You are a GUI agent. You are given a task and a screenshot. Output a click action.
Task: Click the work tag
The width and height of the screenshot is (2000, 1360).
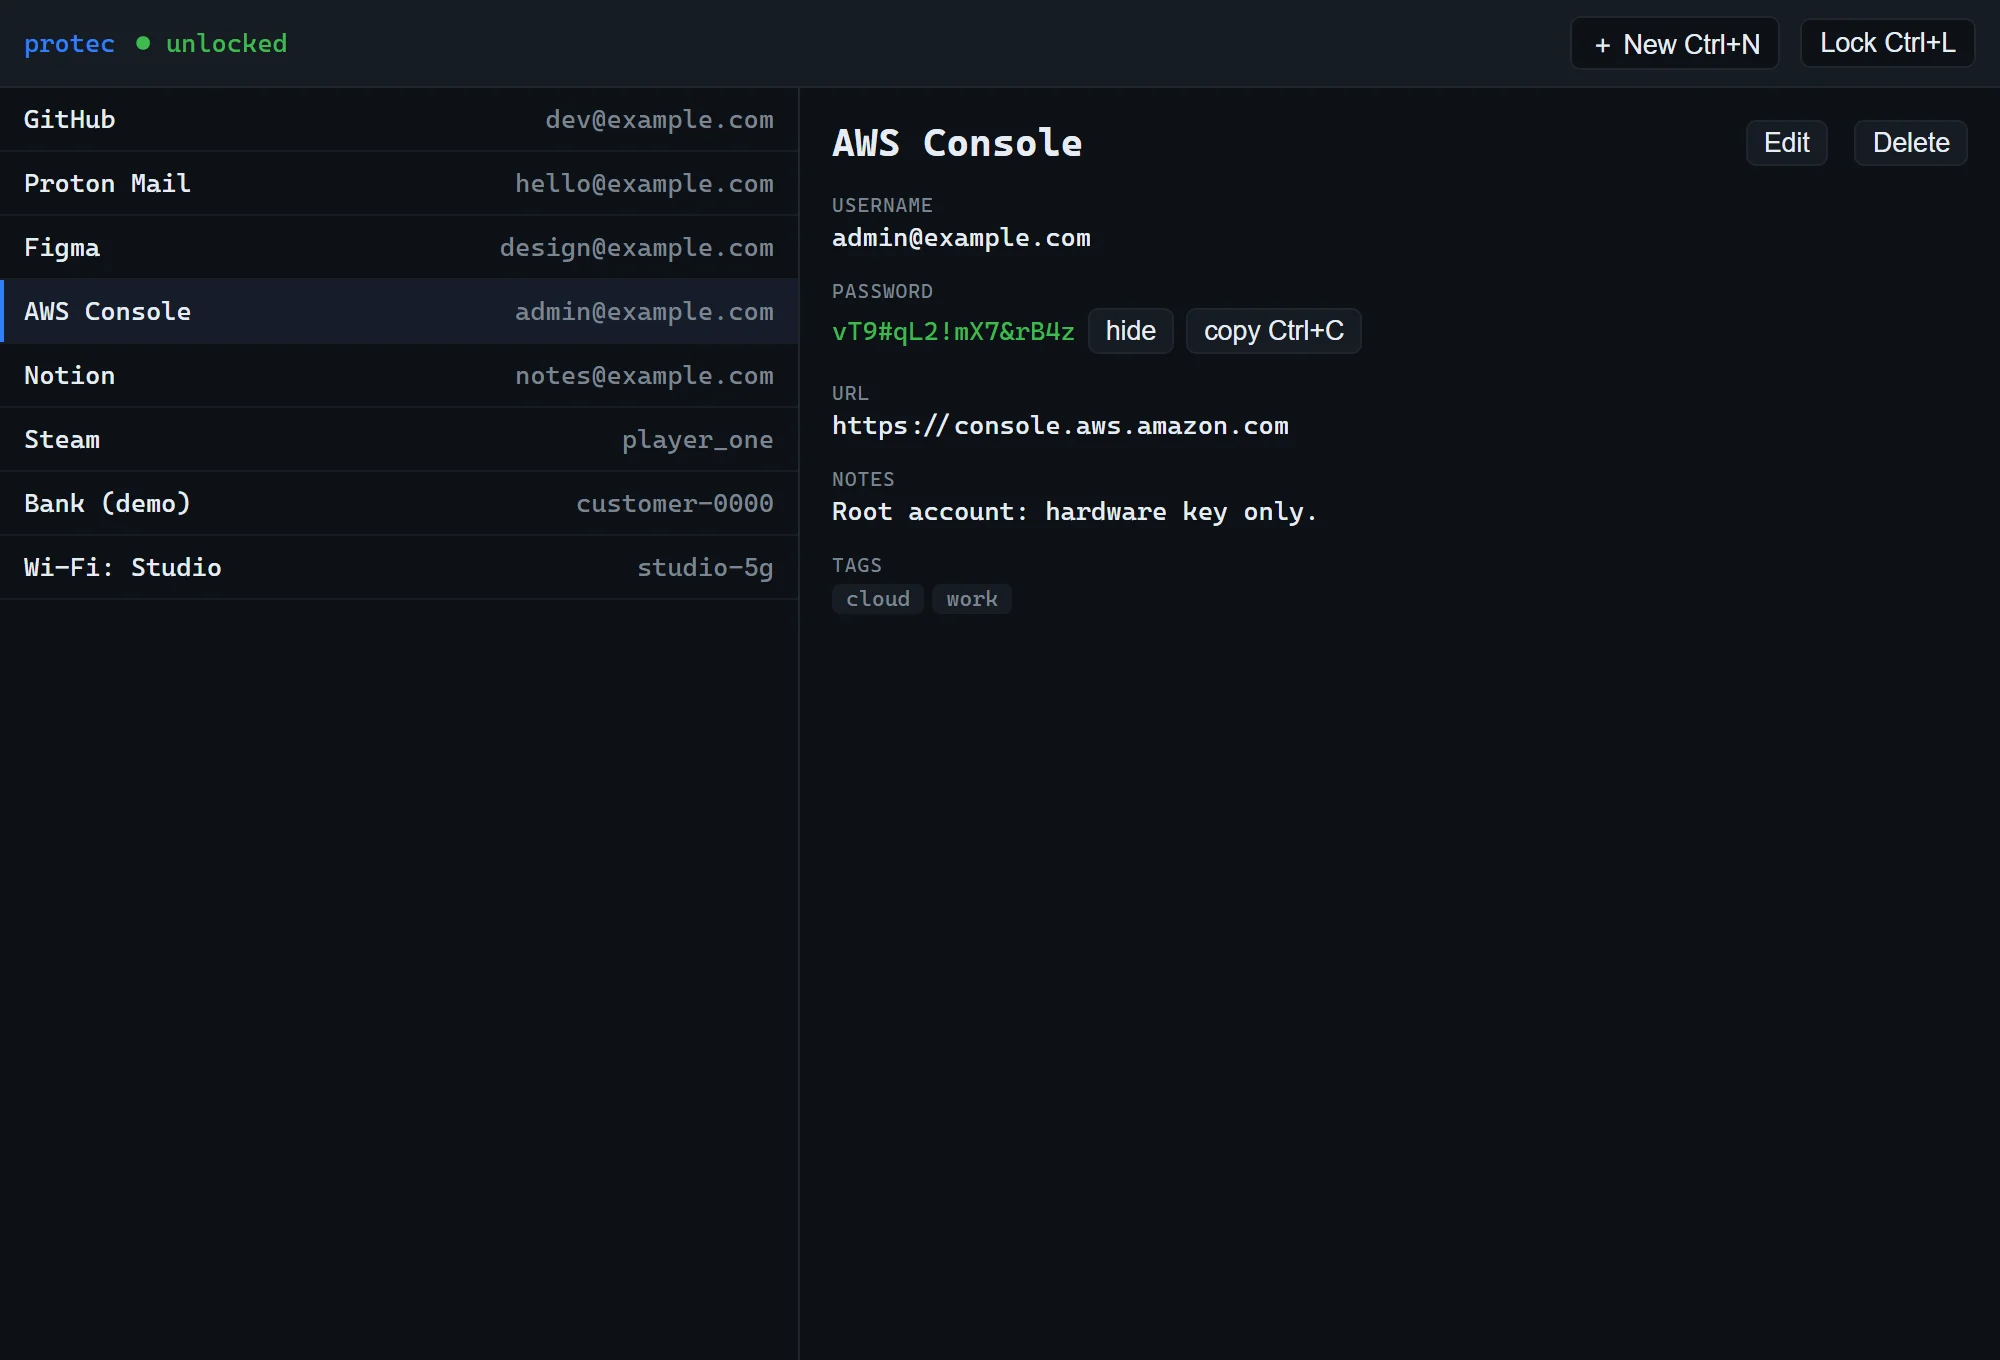click(x=972, y=599)
